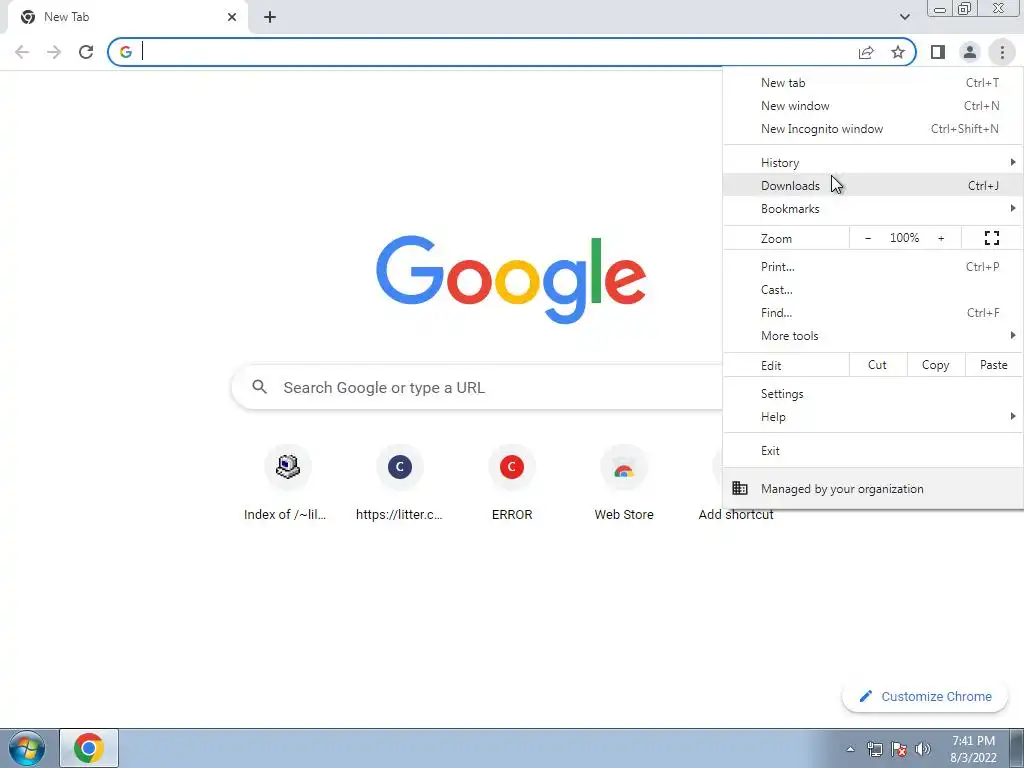The height and width of the screenshot is (768, 1024).
Task: Open Action Center flag icon
Action: click(x=899, y=749)
